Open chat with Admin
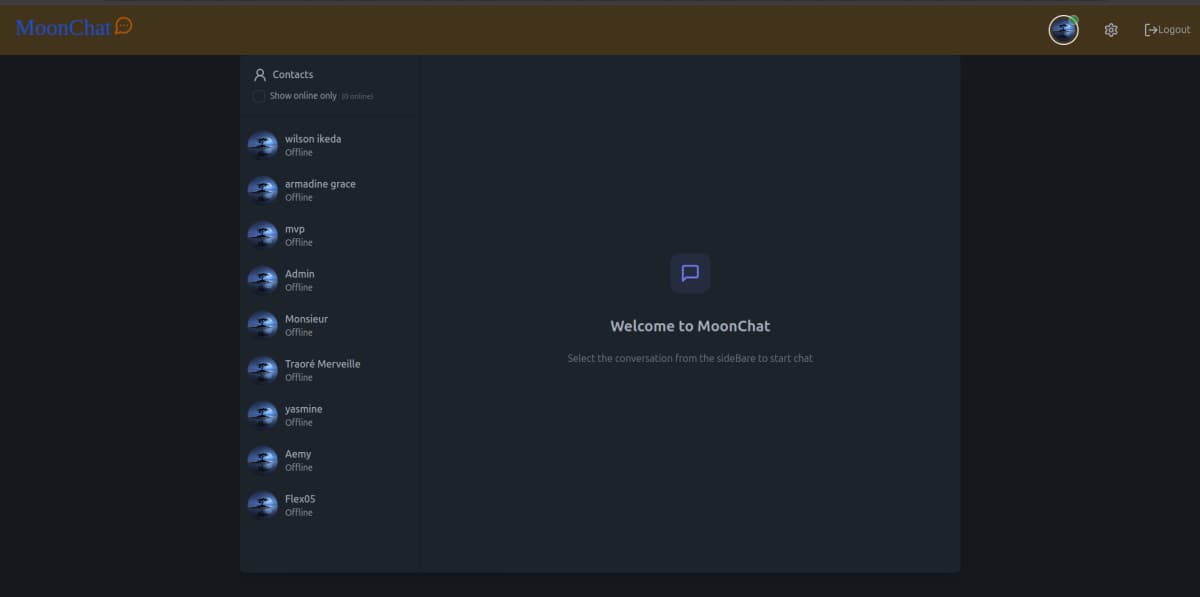Screen dimensions: 1200x597 pos(300,280)
